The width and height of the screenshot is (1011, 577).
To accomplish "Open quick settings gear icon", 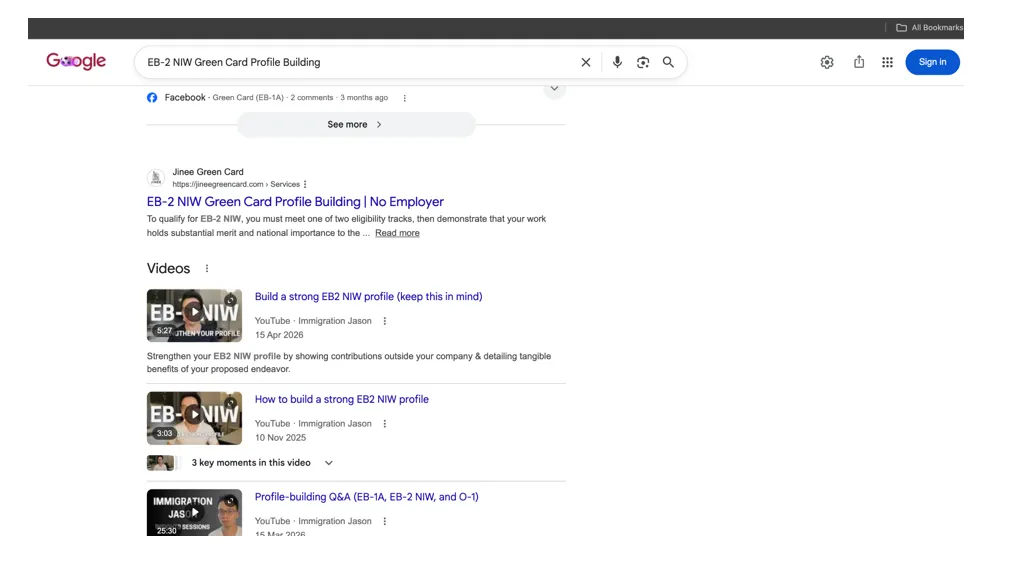I will coord(827,63).
